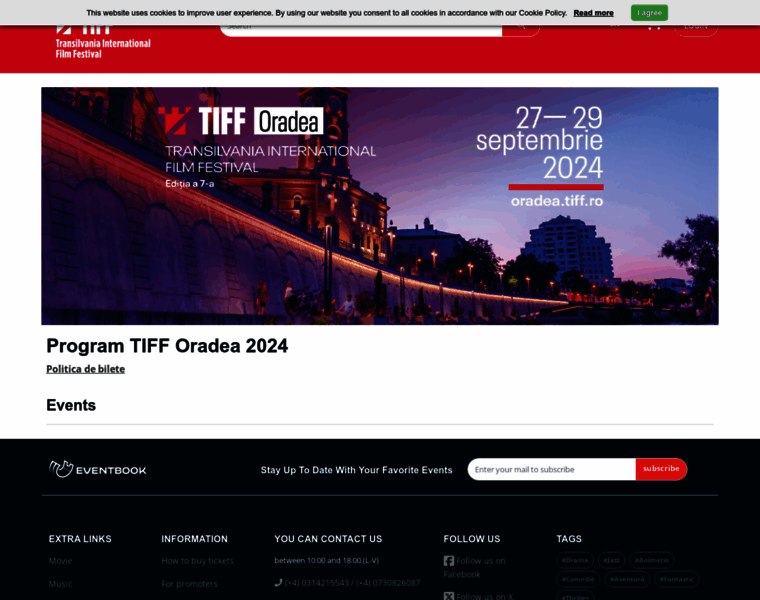The width and height of the screenshot is (760, 600).
Task: Click the TAGS footer heading
Action: coord(569,539)
